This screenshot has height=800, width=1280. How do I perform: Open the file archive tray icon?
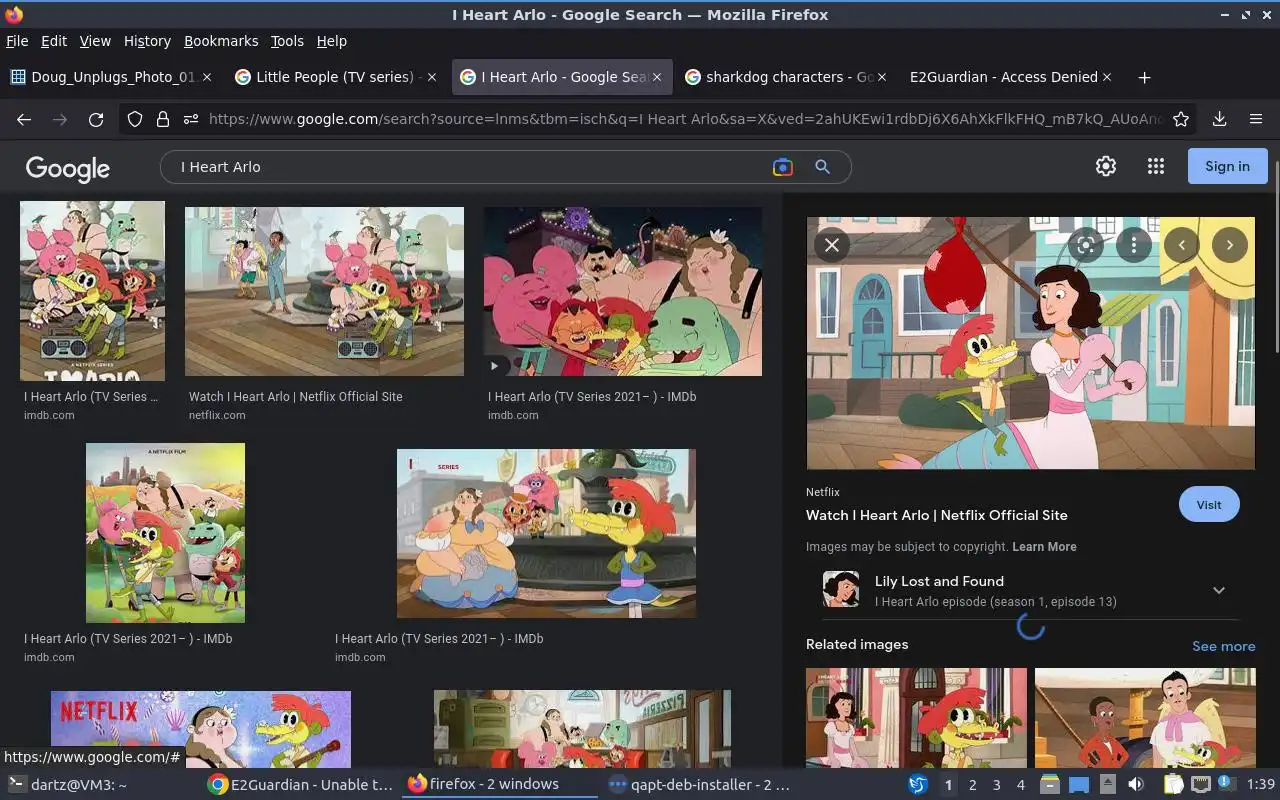click(x=1049, y=784)
